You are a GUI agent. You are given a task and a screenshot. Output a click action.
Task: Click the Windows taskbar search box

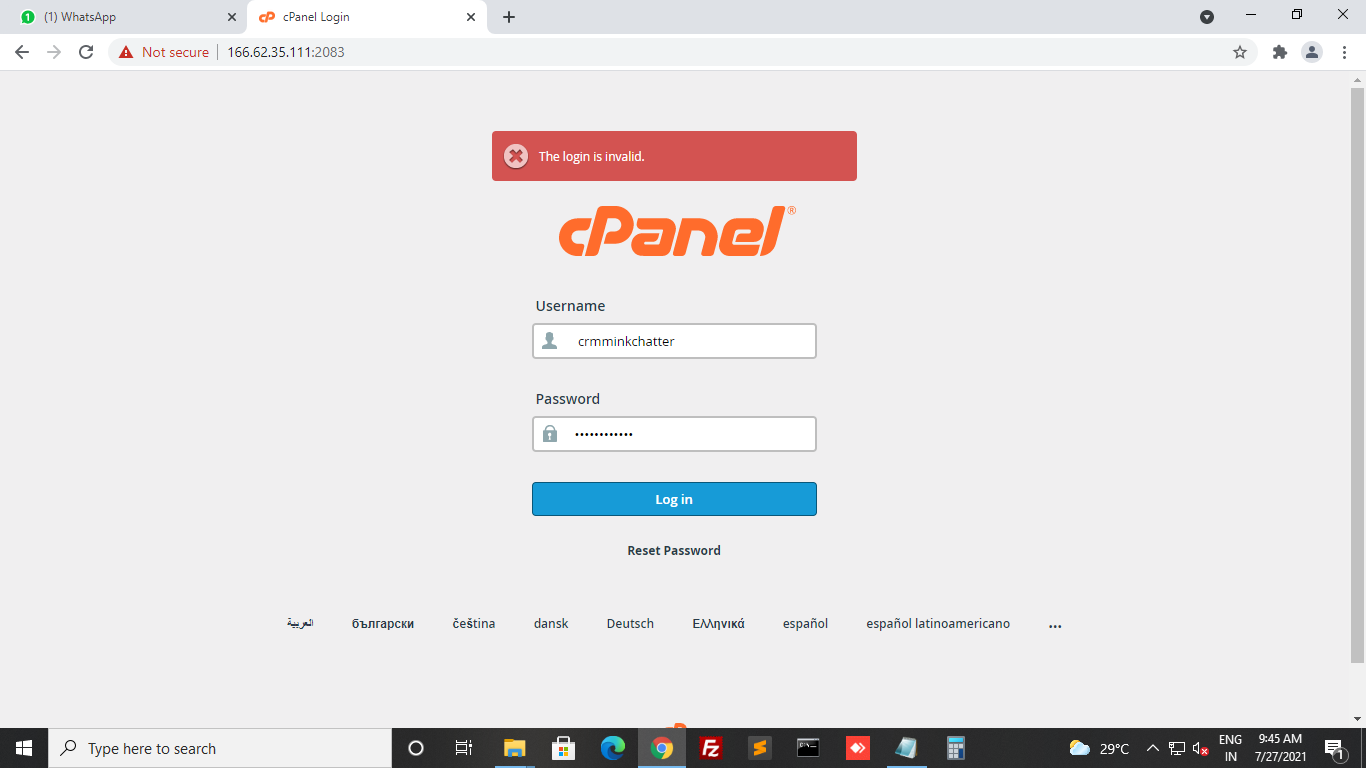point(220,748)
